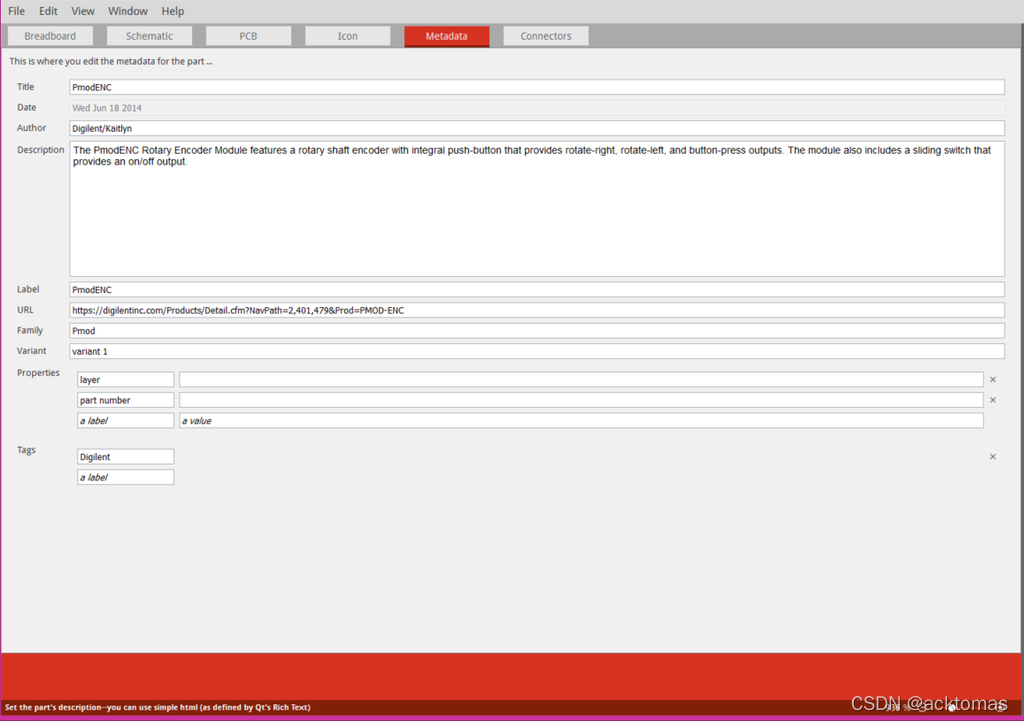Open the Window menu
1024x721 pixels.
(x=128, y=11)
